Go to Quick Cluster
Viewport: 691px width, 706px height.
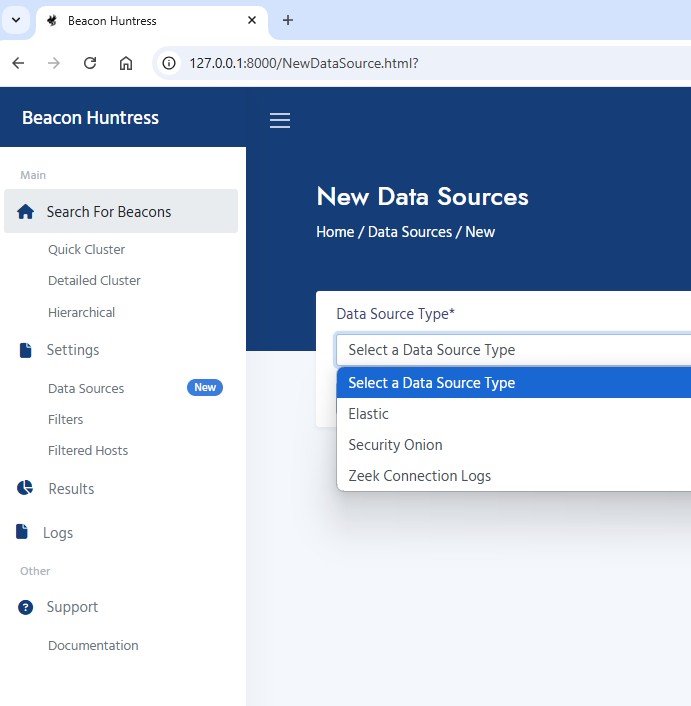tap(86, 249)
